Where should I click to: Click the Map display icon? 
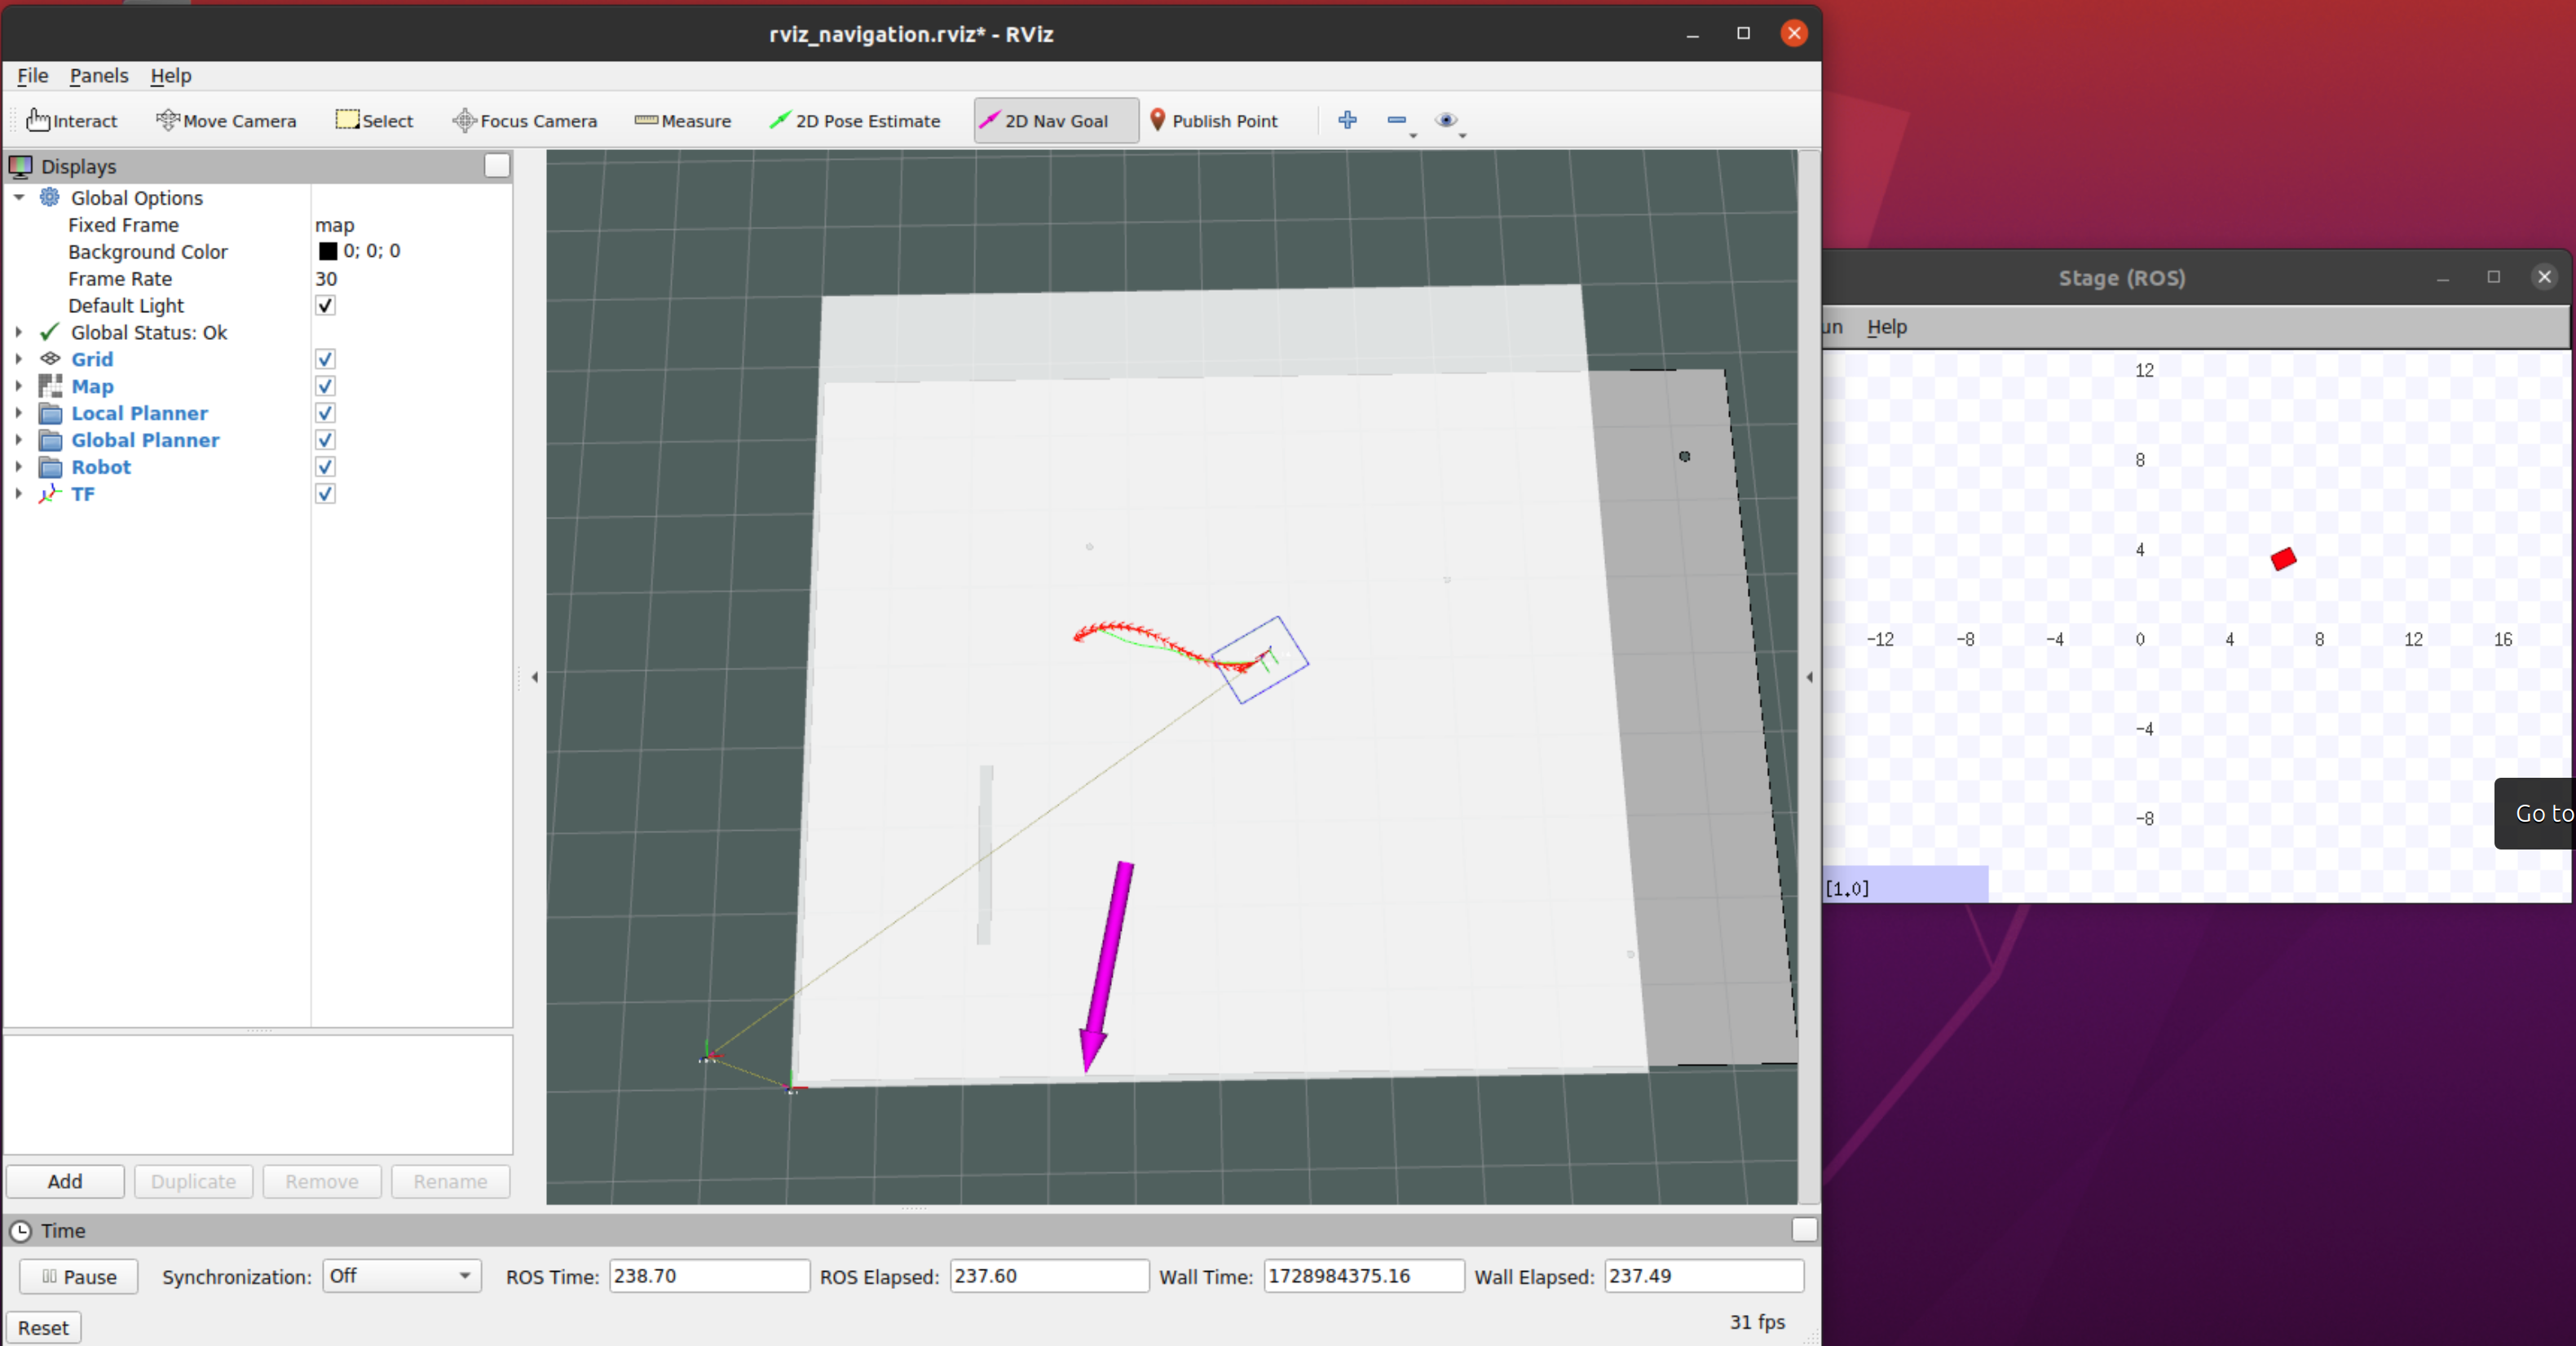click(x=50, y=386)
